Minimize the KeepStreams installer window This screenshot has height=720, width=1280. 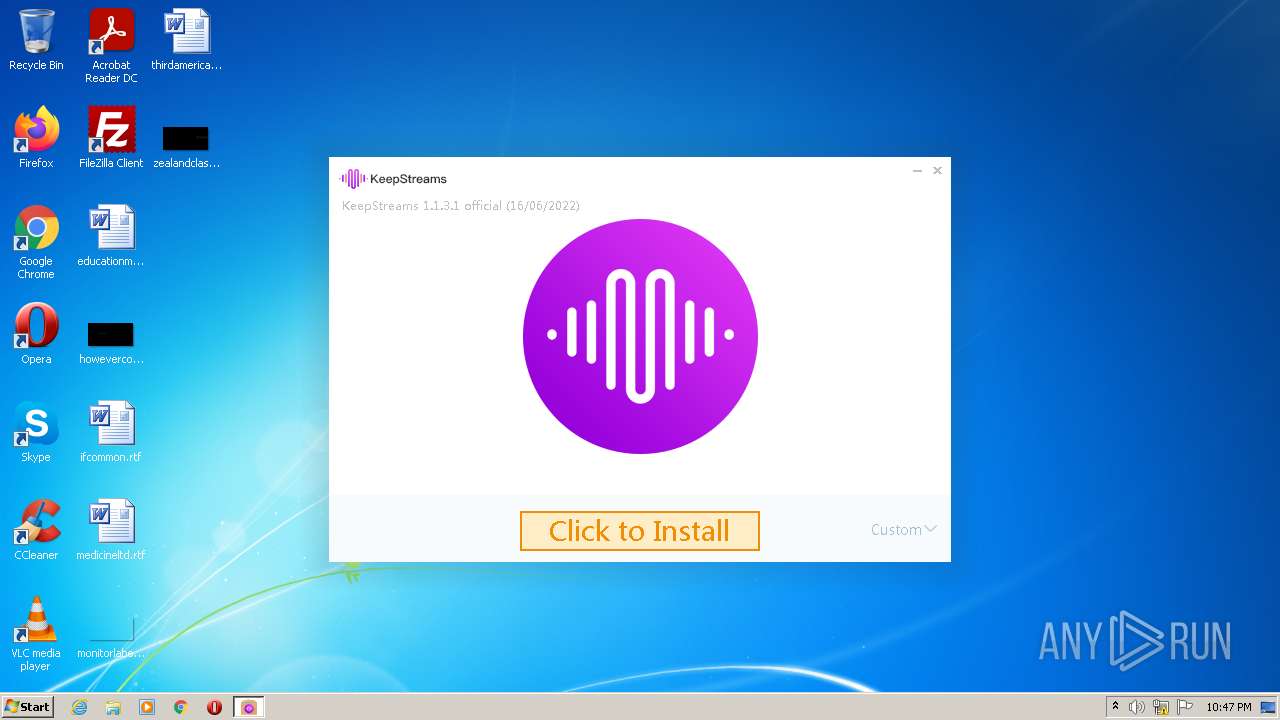tap(917, 171)
